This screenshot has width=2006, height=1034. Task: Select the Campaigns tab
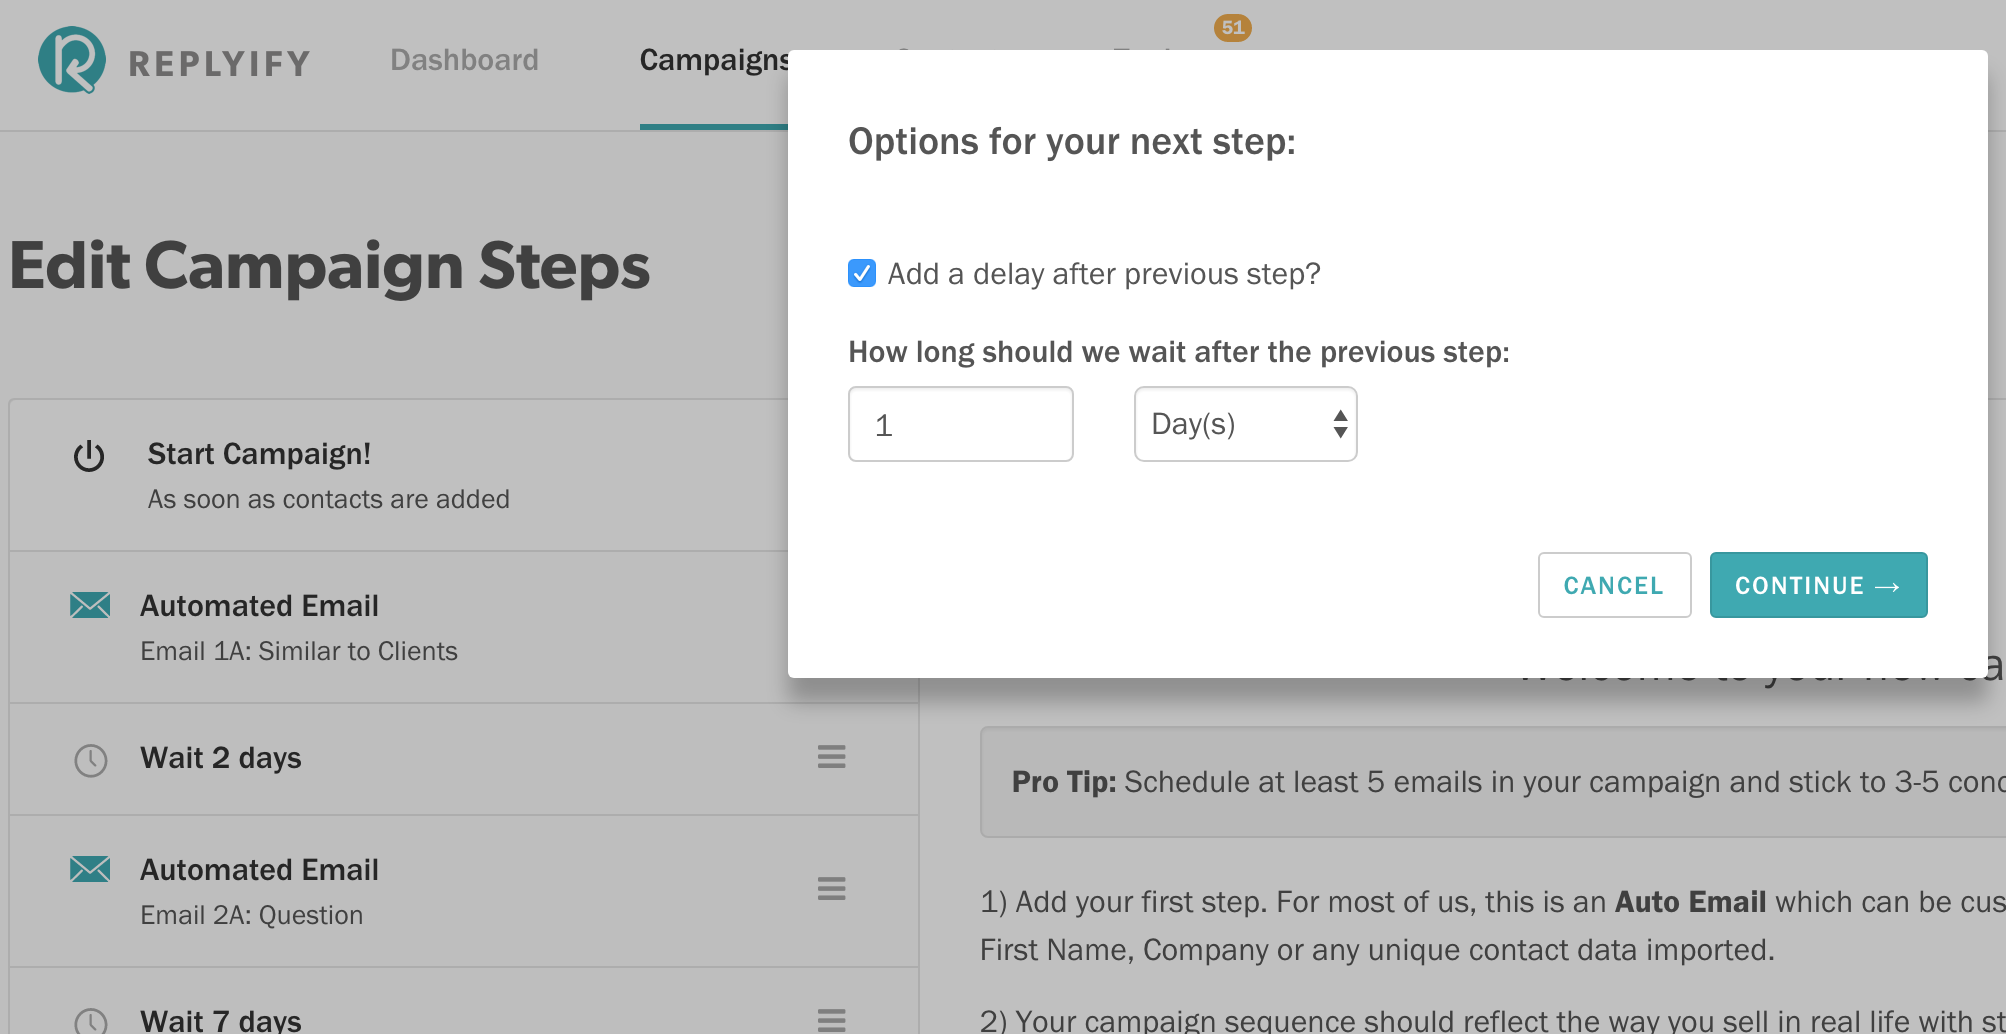714,60
